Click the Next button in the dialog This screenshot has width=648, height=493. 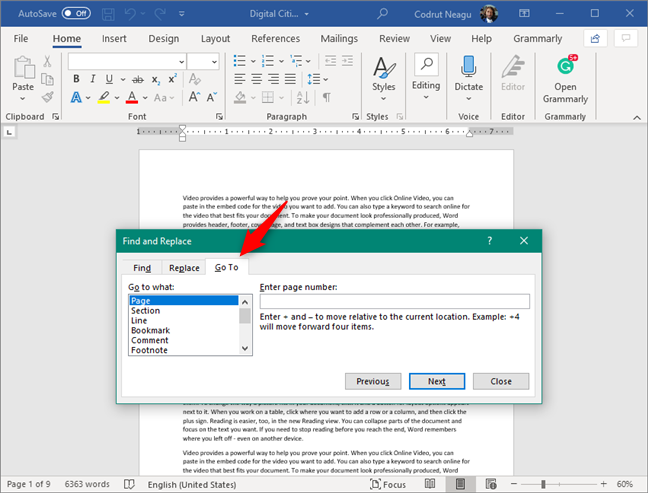[437, 381]
